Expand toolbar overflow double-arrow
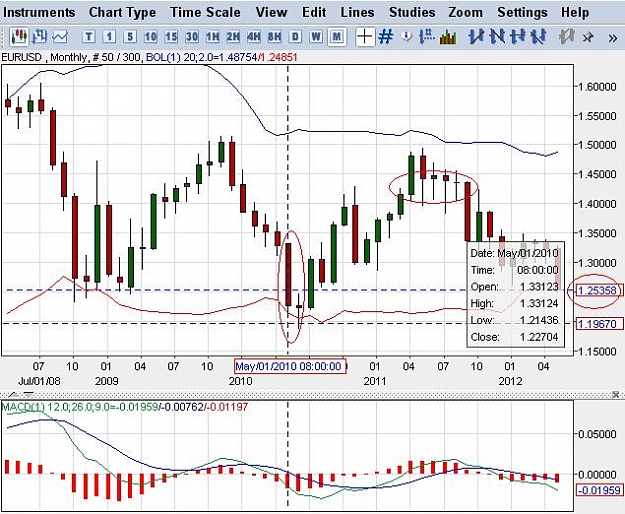Viewport: 625px width, 514px height. (x=613, y=38)
